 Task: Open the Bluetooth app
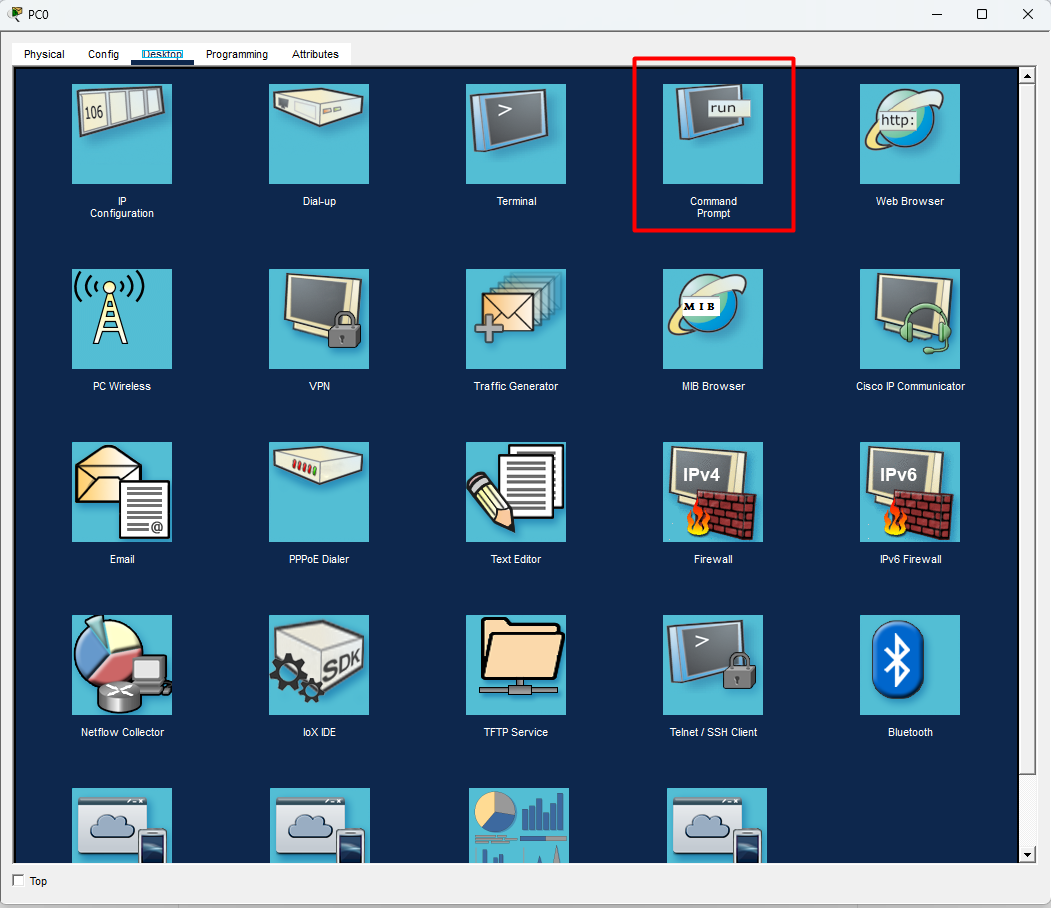(910, 665)
